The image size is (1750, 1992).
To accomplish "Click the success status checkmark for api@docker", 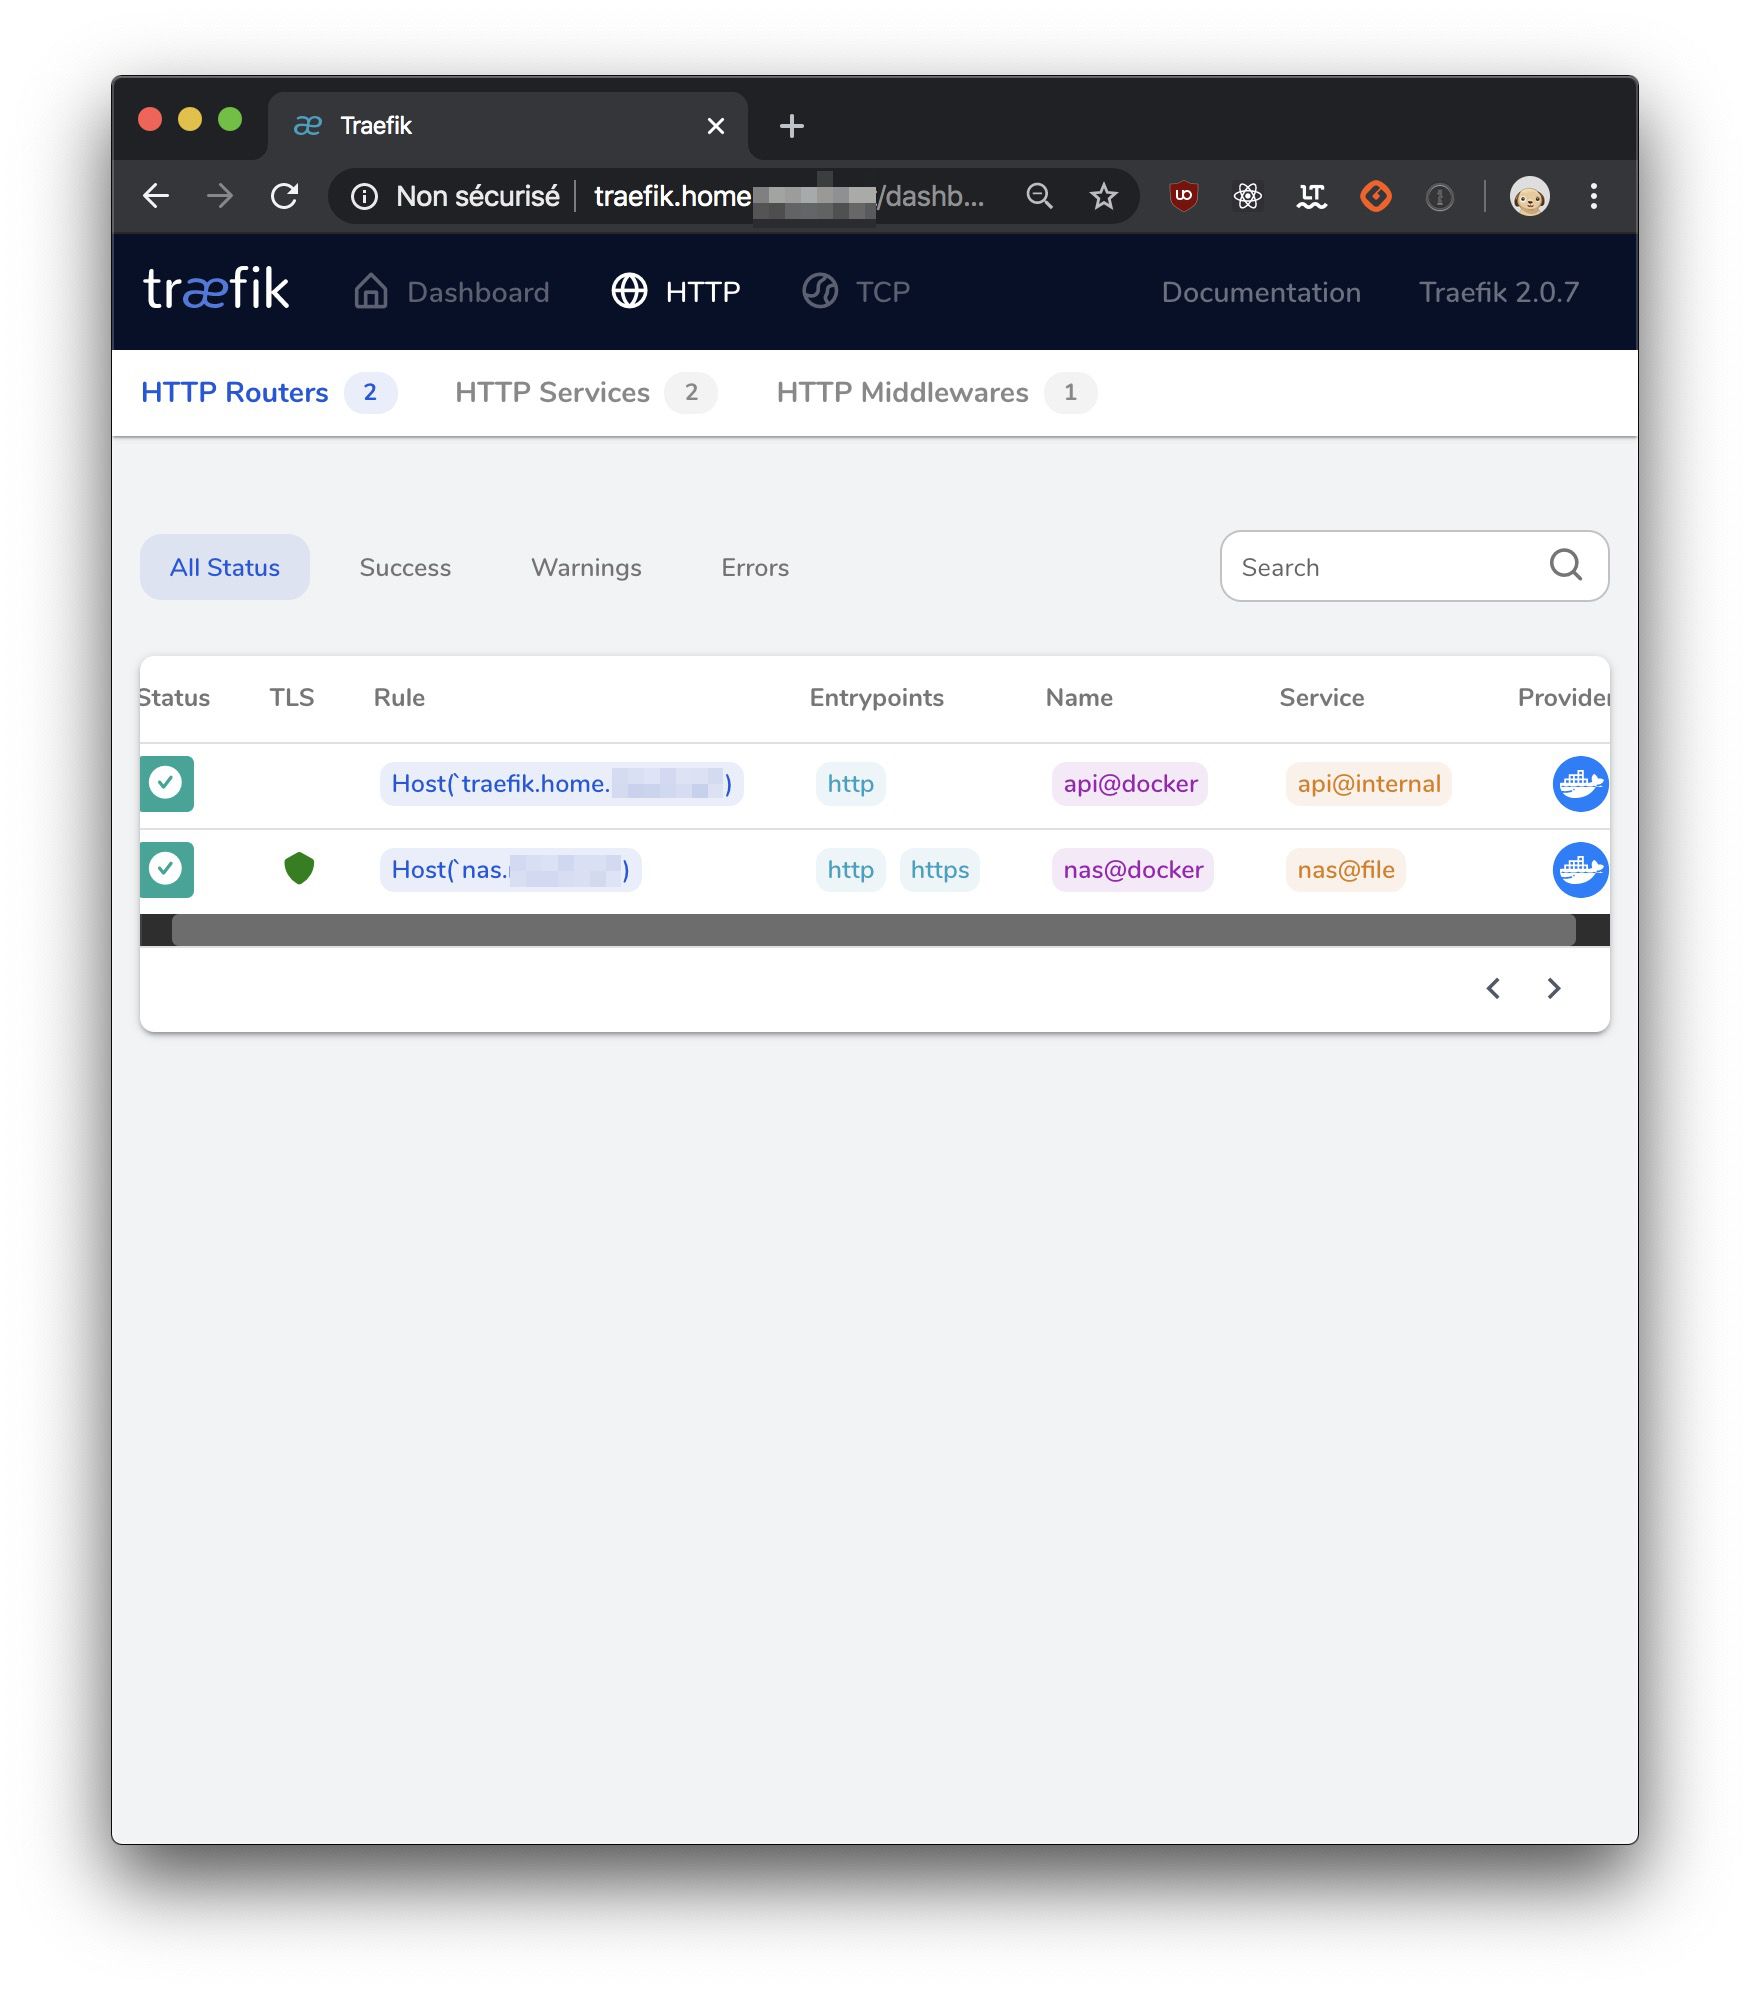I will click(166, 784).
